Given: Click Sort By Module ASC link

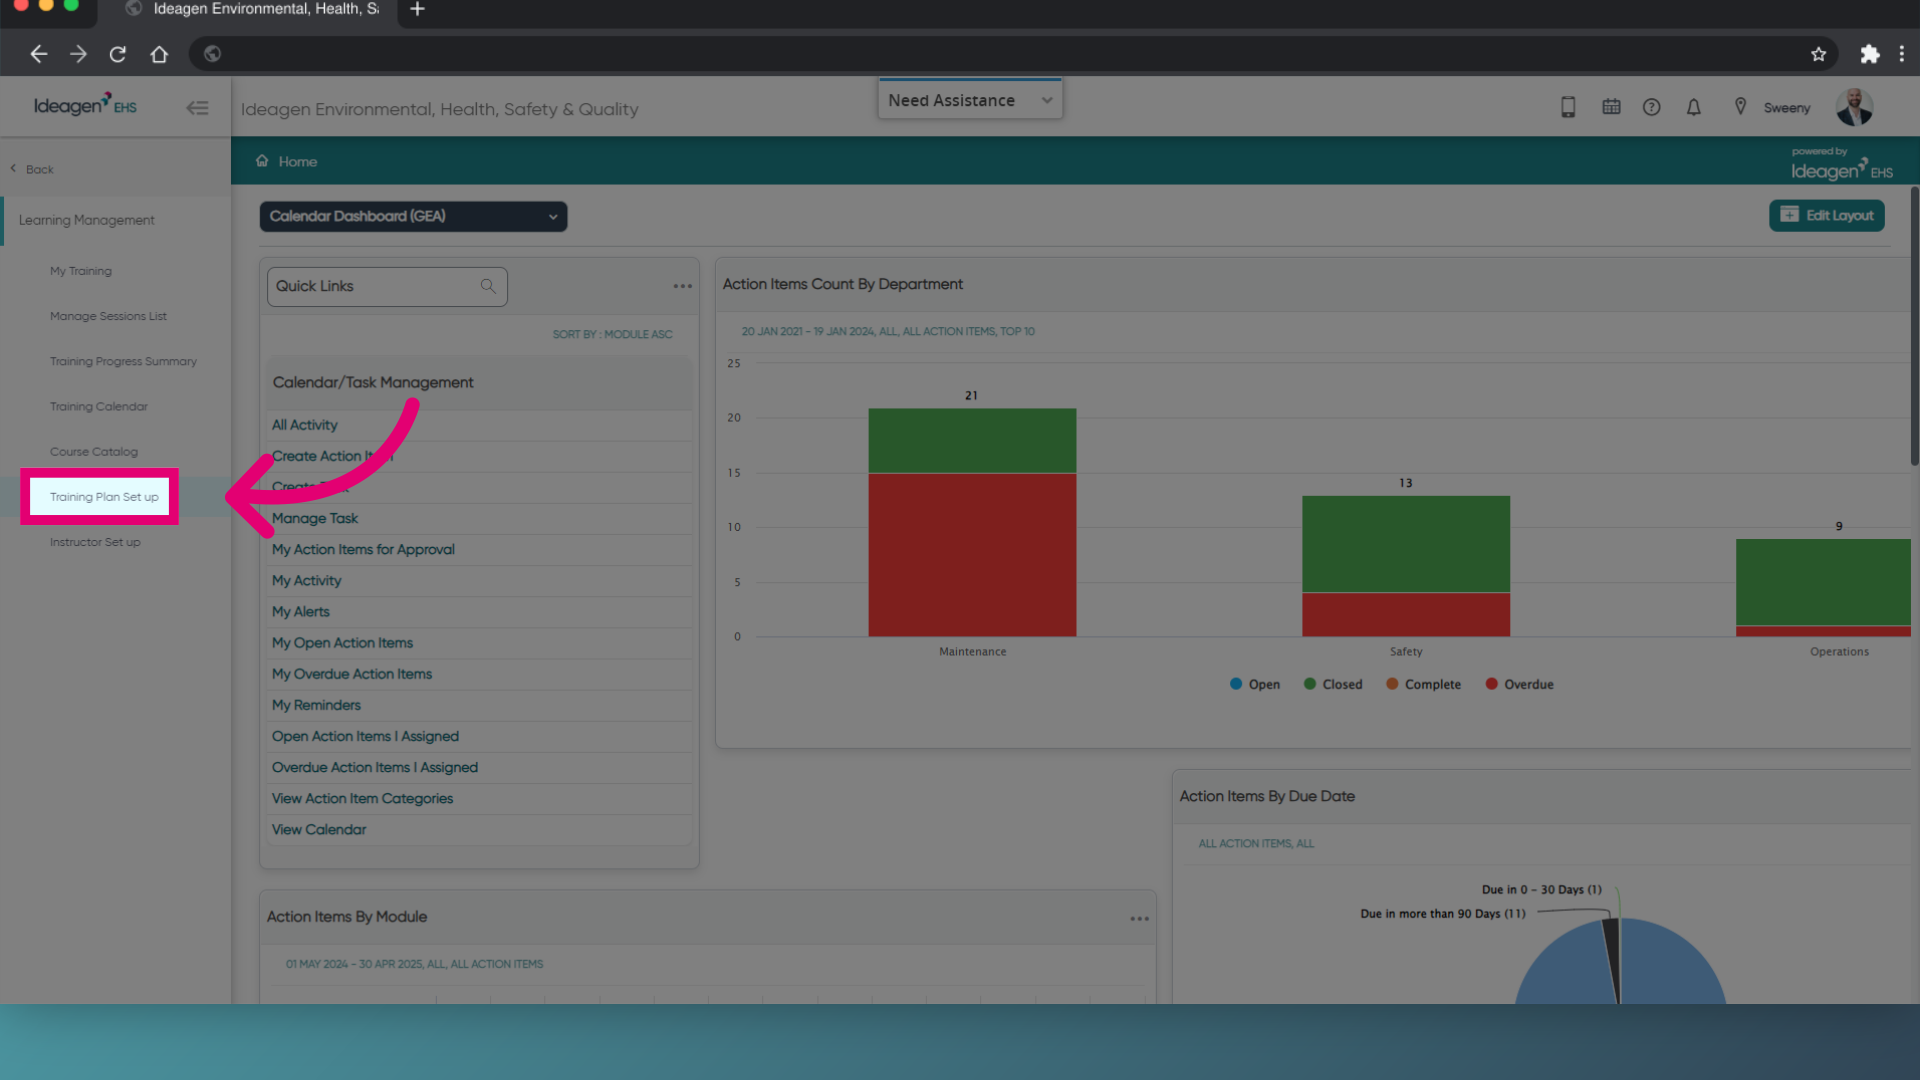Looking at the screenshot, I should [612, 334].
